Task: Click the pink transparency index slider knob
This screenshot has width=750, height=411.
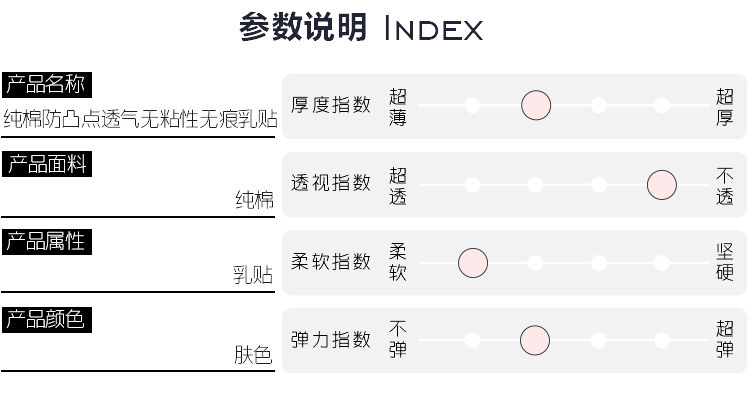Action: (661, 185)
